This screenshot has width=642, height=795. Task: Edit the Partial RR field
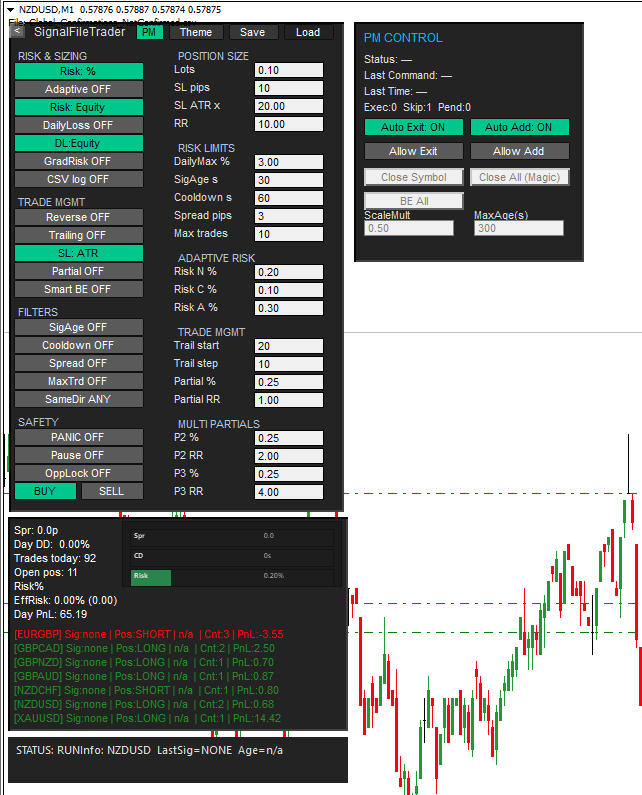pos(289,401)
